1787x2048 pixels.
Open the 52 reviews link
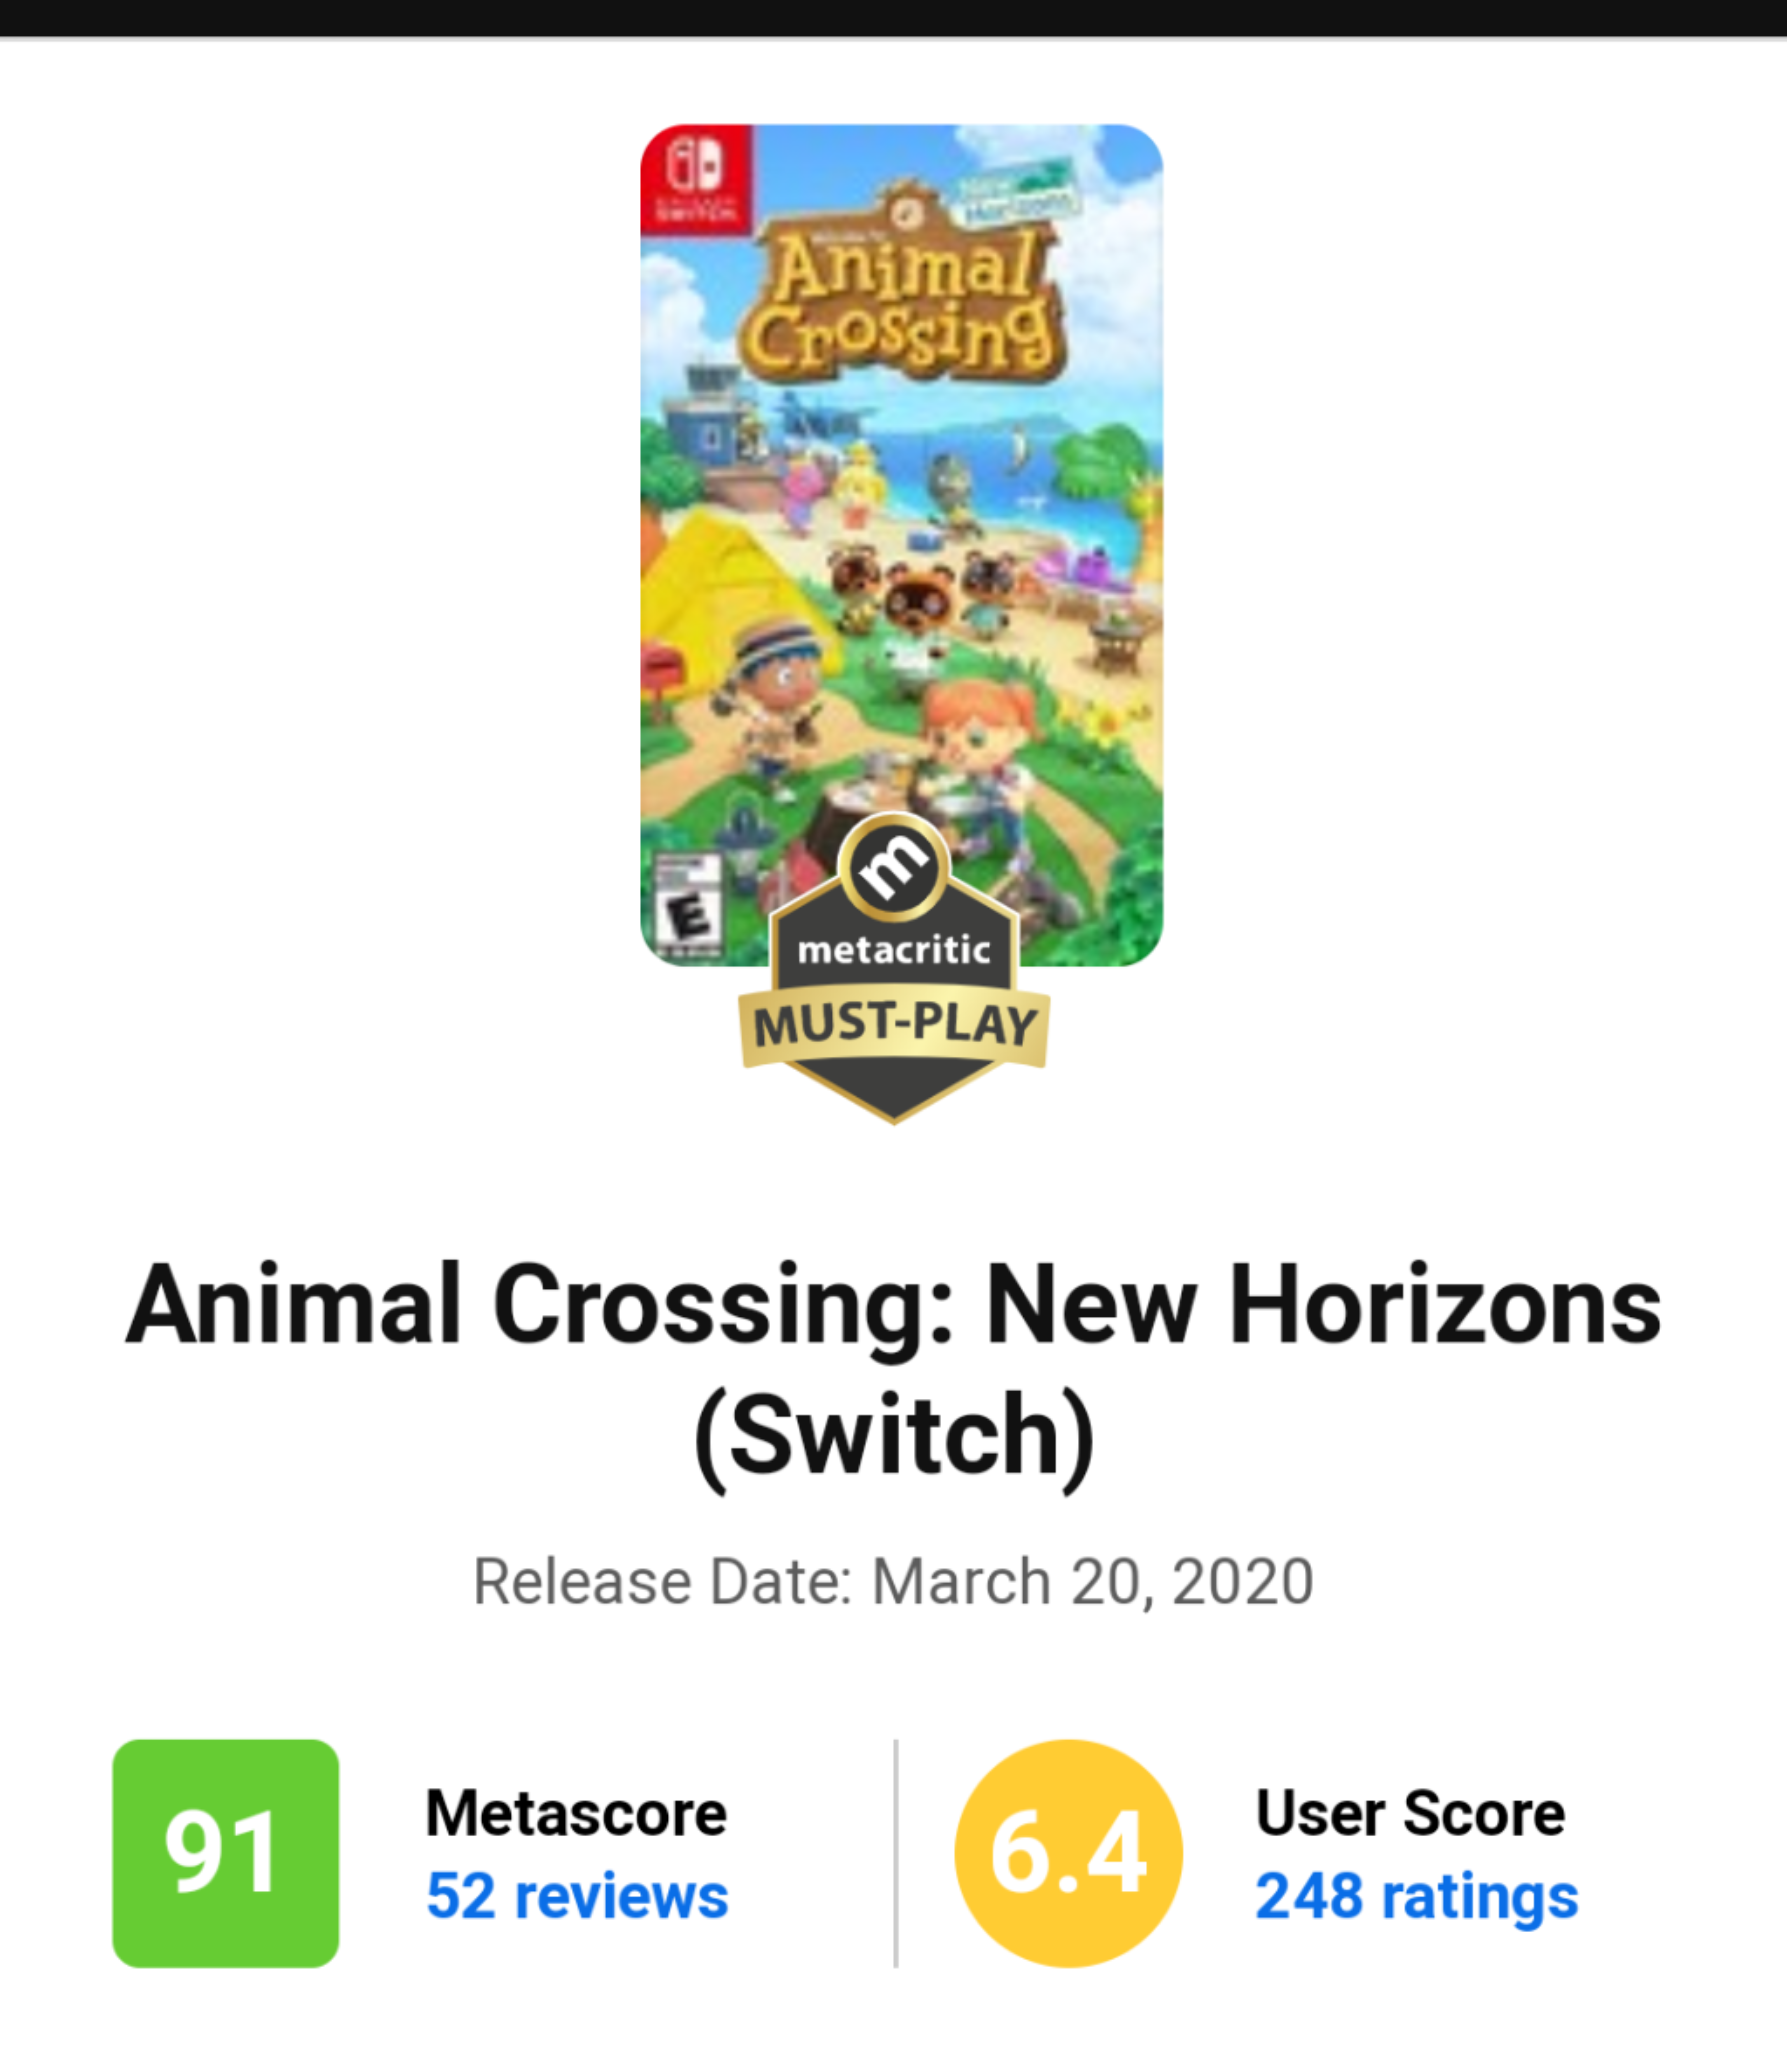coord(577,1896)
